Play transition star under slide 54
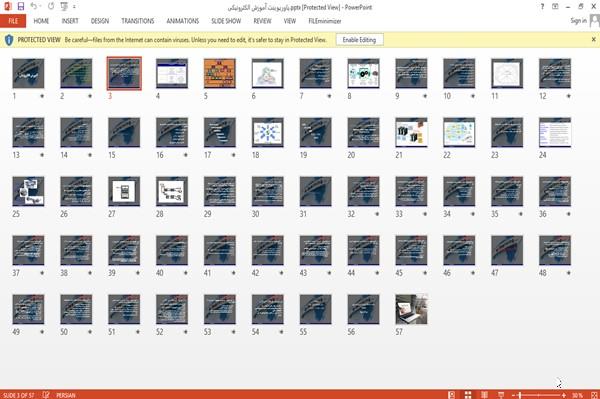The width and height of the screenshot is (600, 399). point(281,332)
